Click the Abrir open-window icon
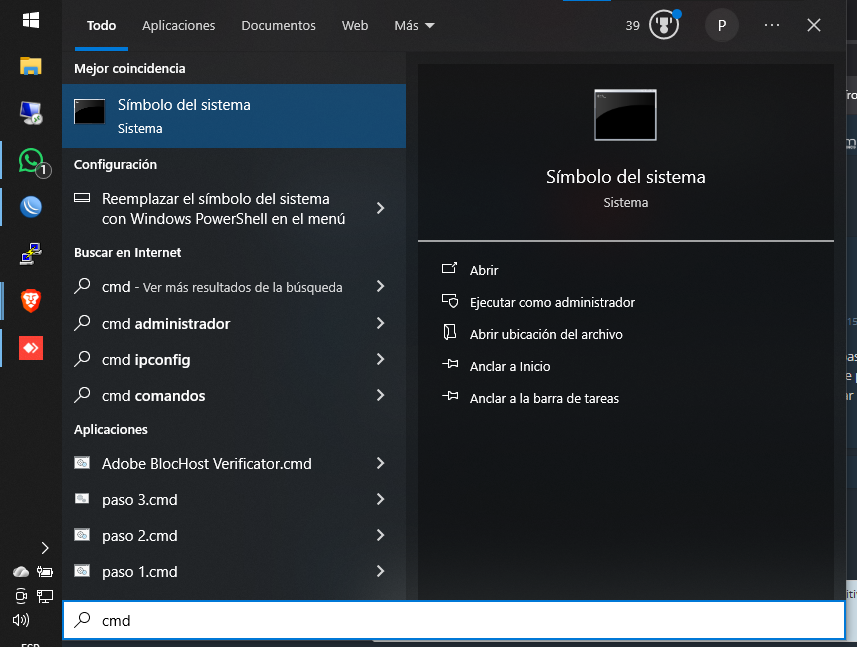The image size is (857, 647). coord(449,268)
